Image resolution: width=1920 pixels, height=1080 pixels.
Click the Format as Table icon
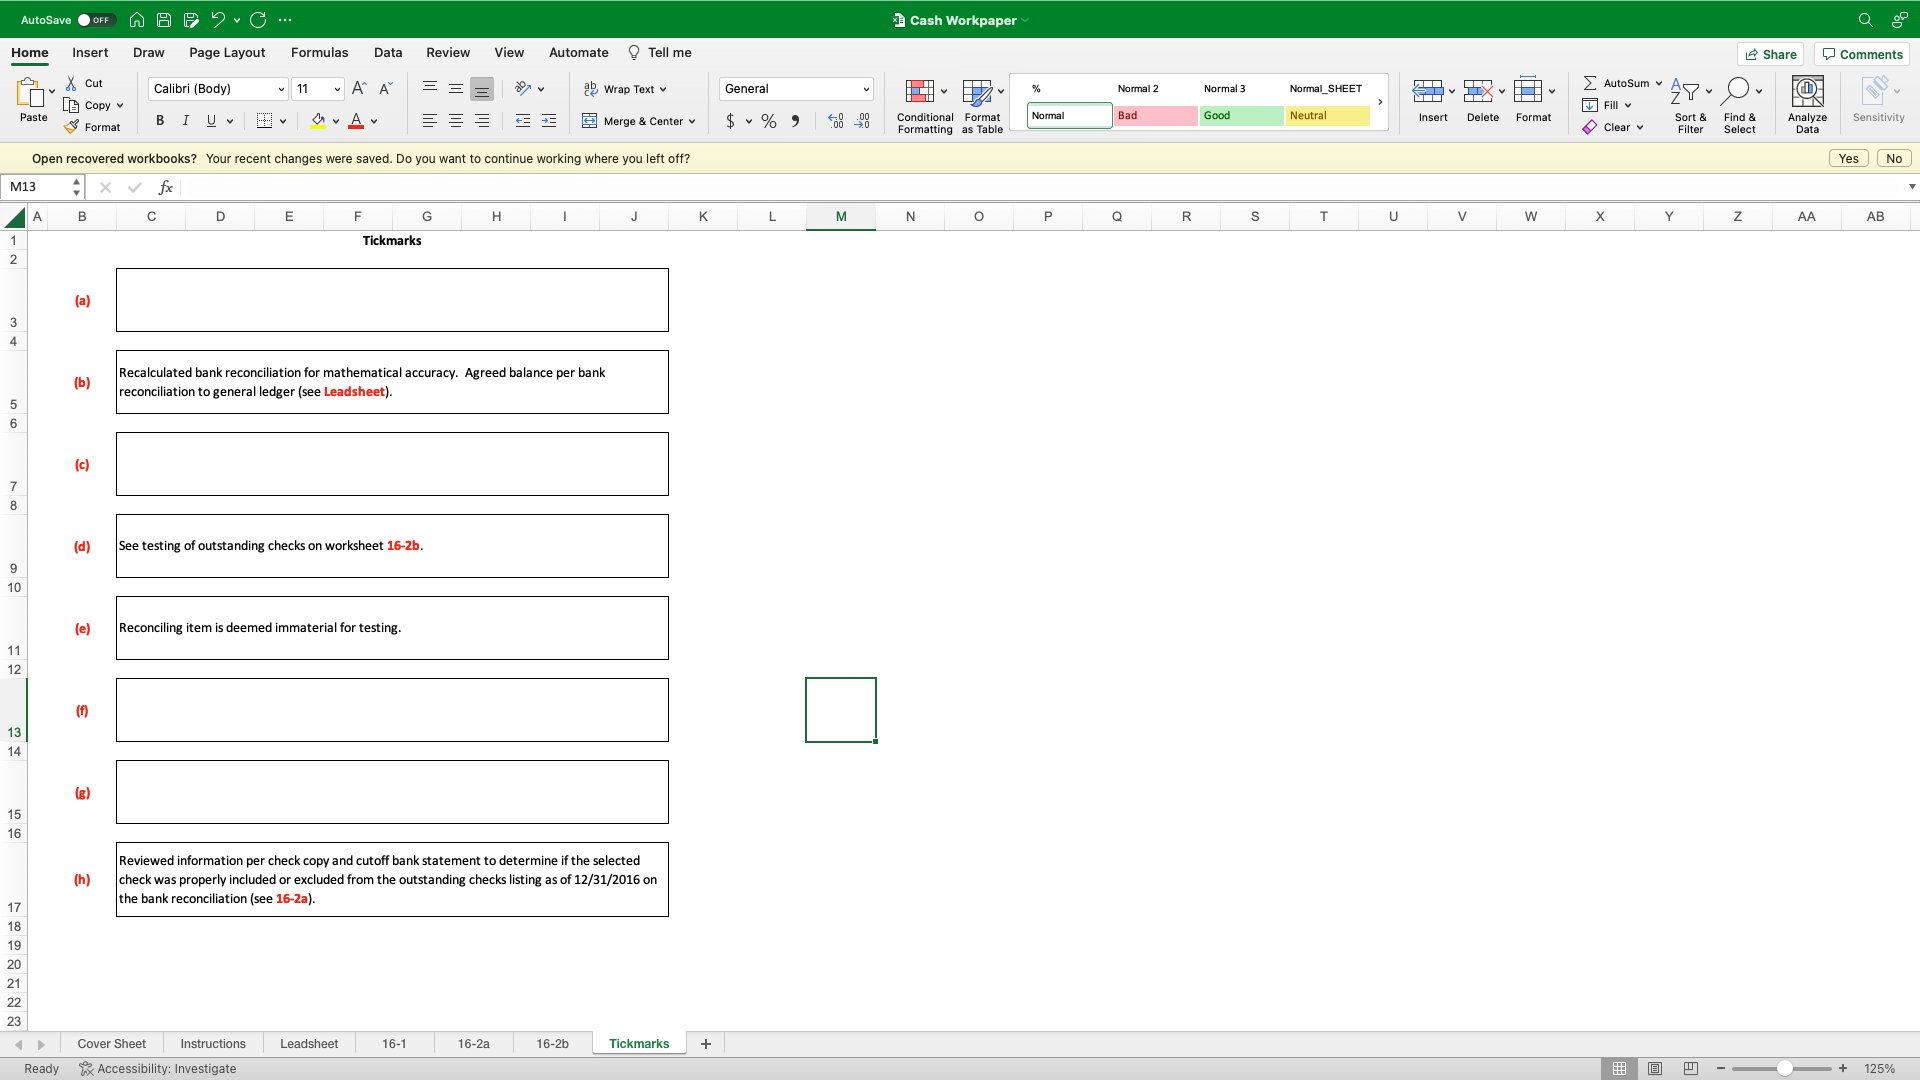click(x=977, y=92)
